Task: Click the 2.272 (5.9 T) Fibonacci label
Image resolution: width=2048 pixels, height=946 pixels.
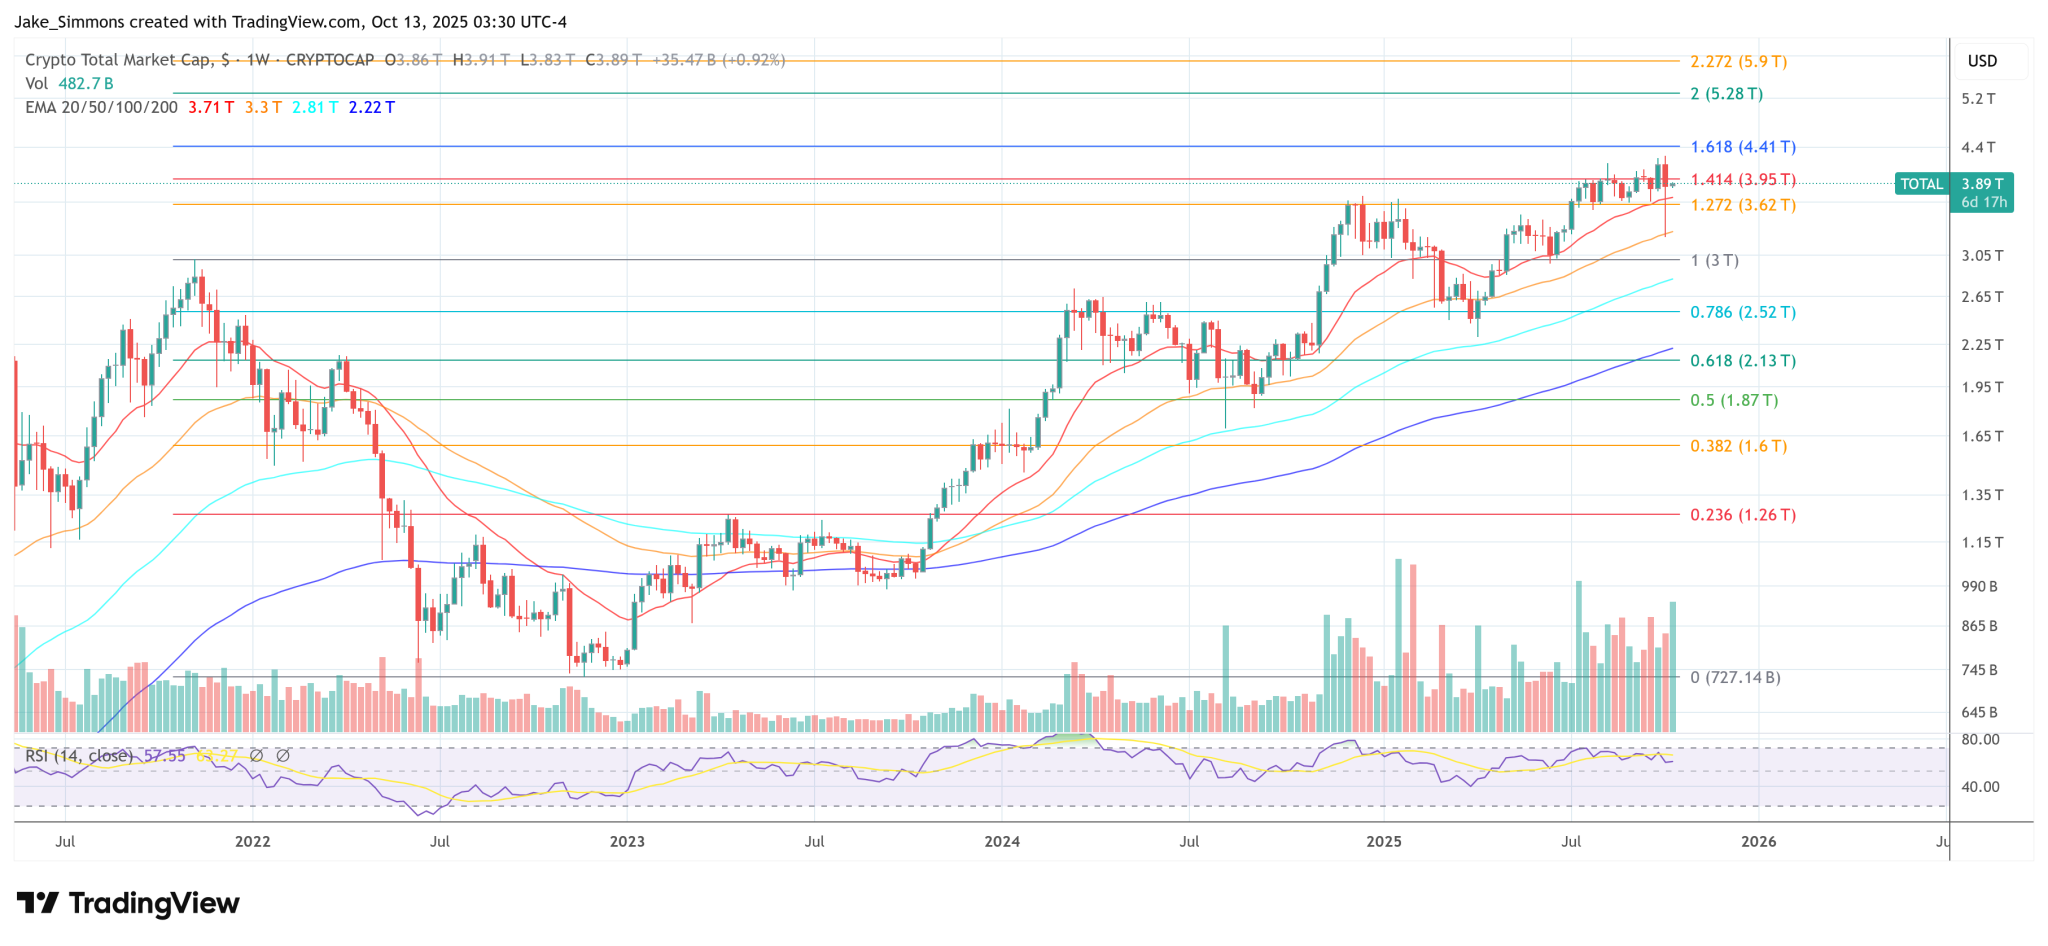Action: tap(1738, 62)
